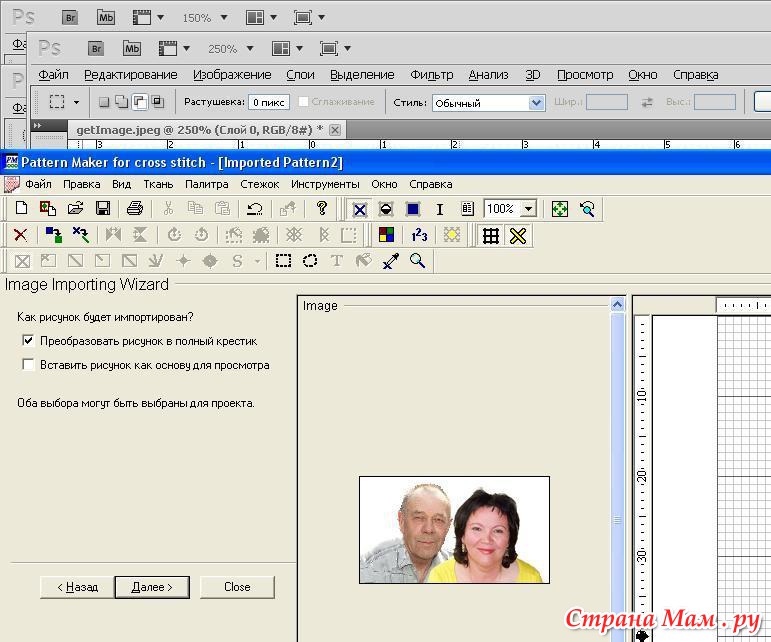
Task: Select the solid blue square view icon
Action: tap(413, 209)
